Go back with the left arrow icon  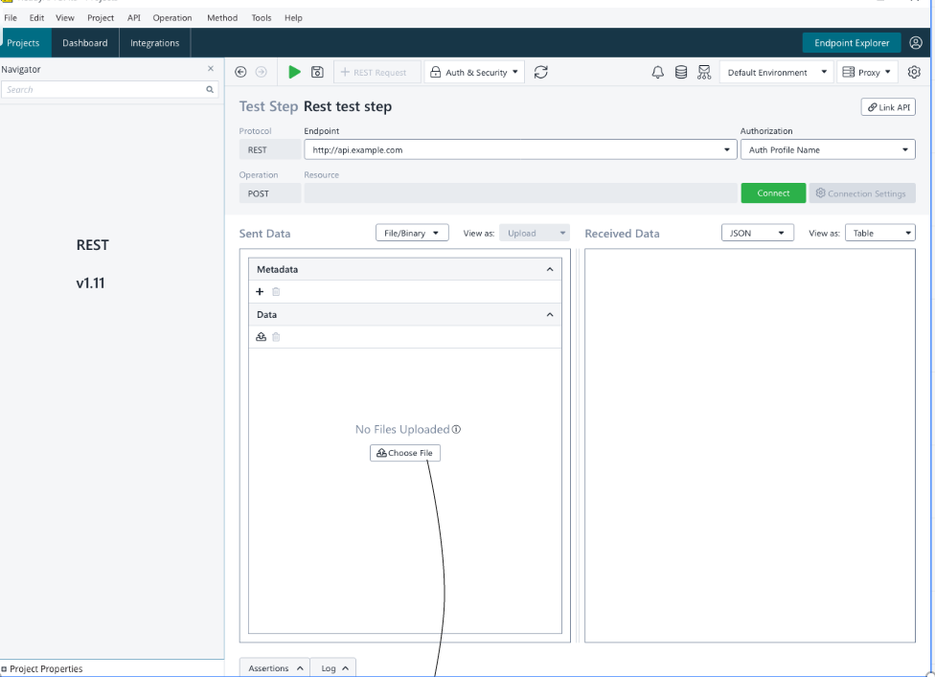point(241,72)
